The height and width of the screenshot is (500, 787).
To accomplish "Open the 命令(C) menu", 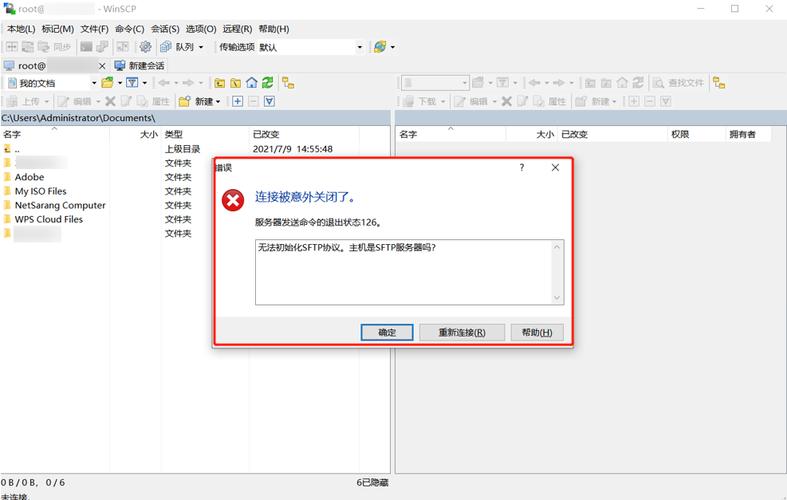I will point(129,29).
